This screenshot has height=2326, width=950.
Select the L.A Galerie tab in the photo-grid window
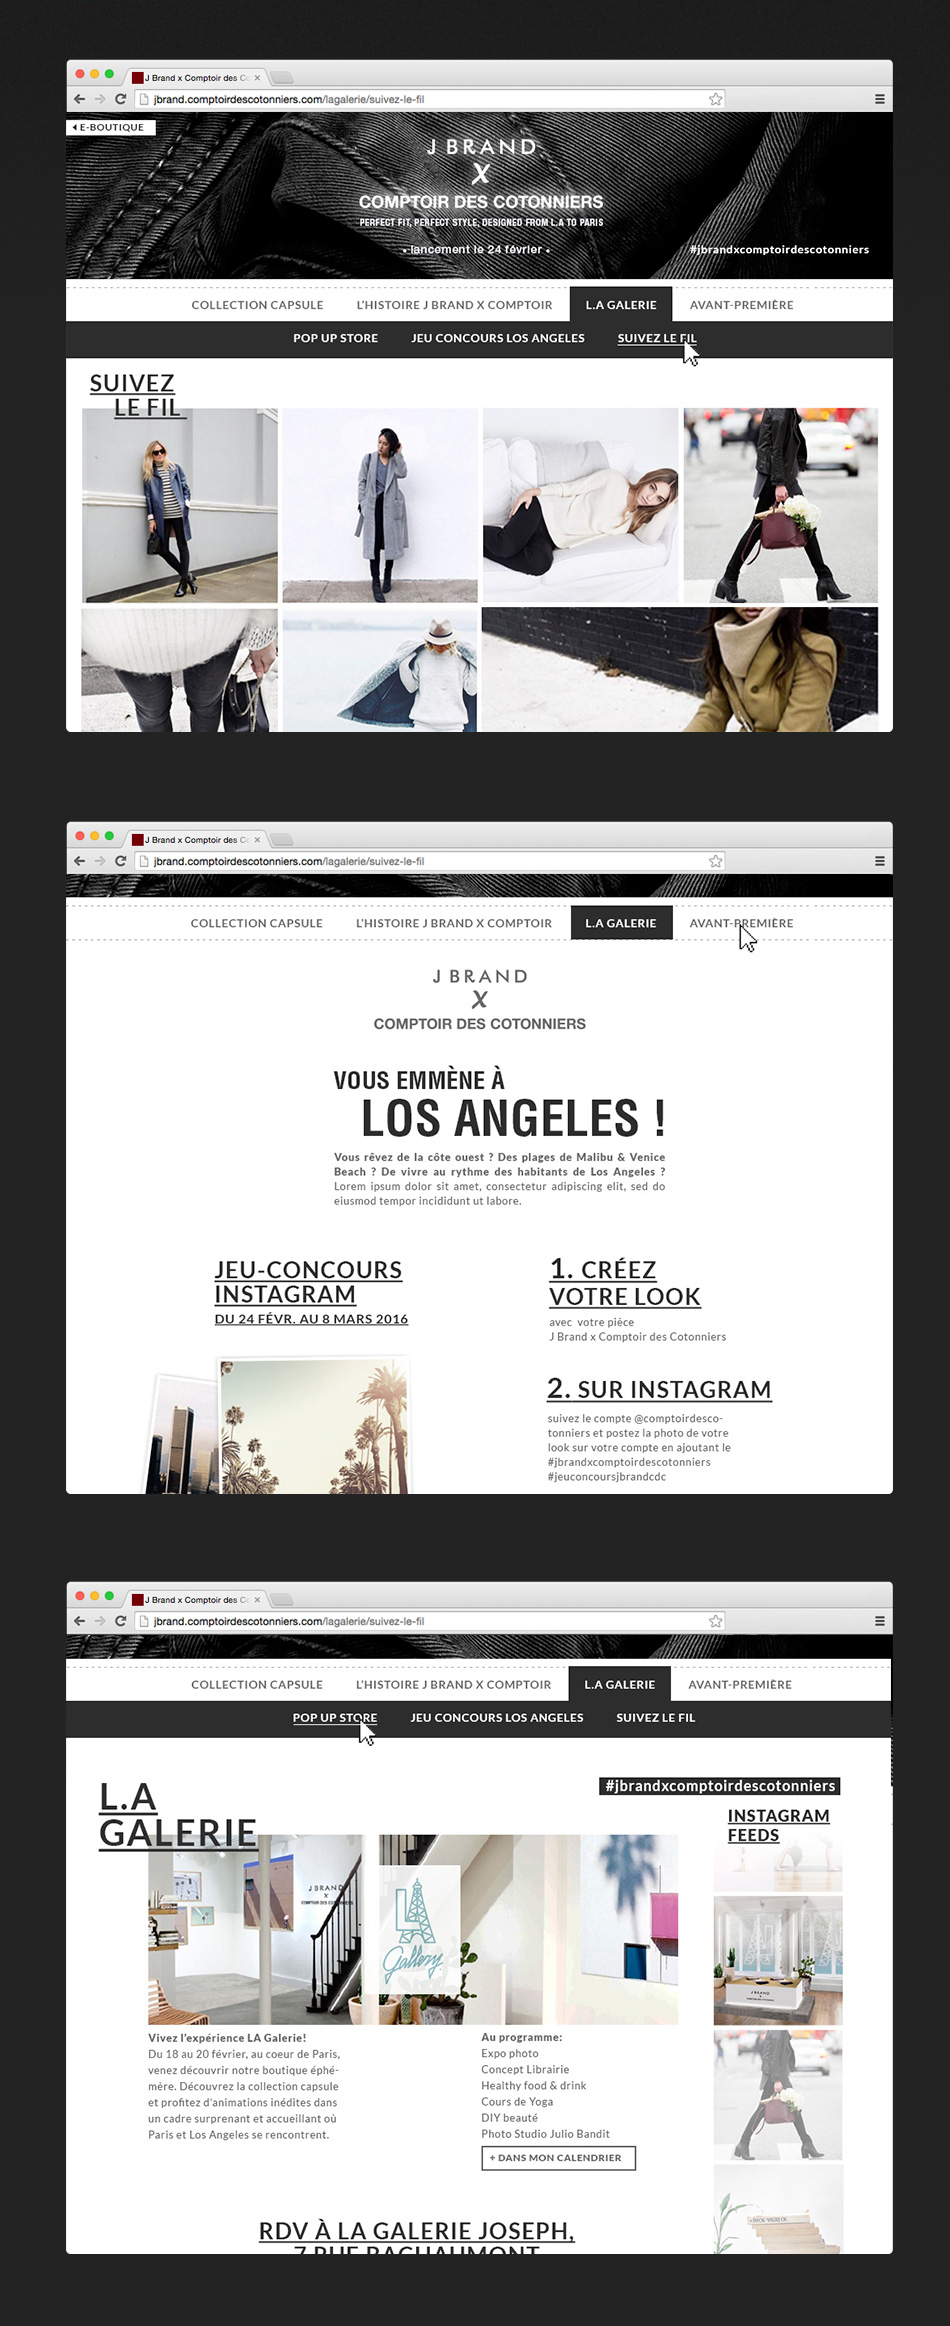[x=621, y=305]
